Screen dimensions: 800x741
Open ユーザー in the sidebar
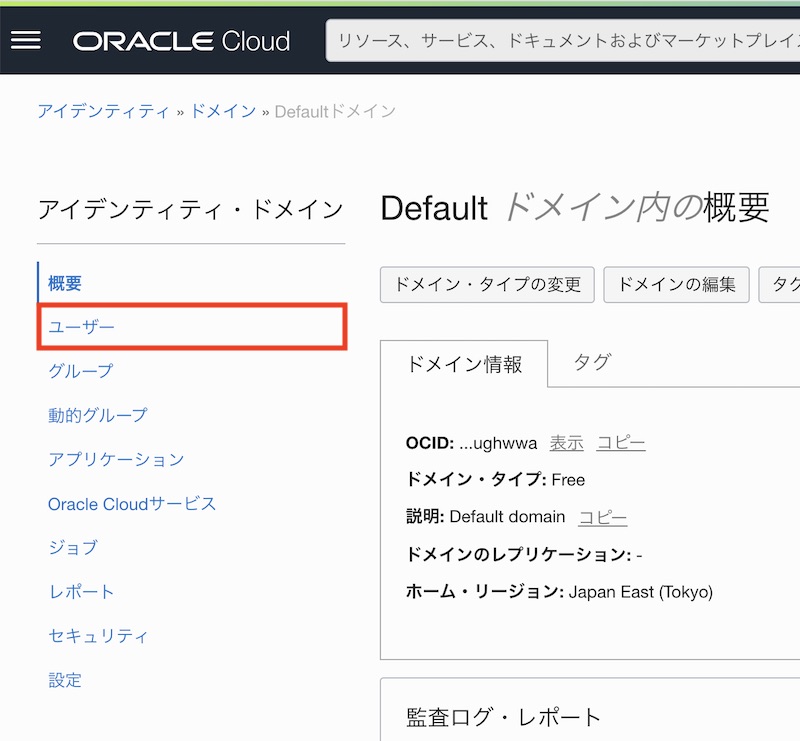pyautogui.click(x=82, y=327)
